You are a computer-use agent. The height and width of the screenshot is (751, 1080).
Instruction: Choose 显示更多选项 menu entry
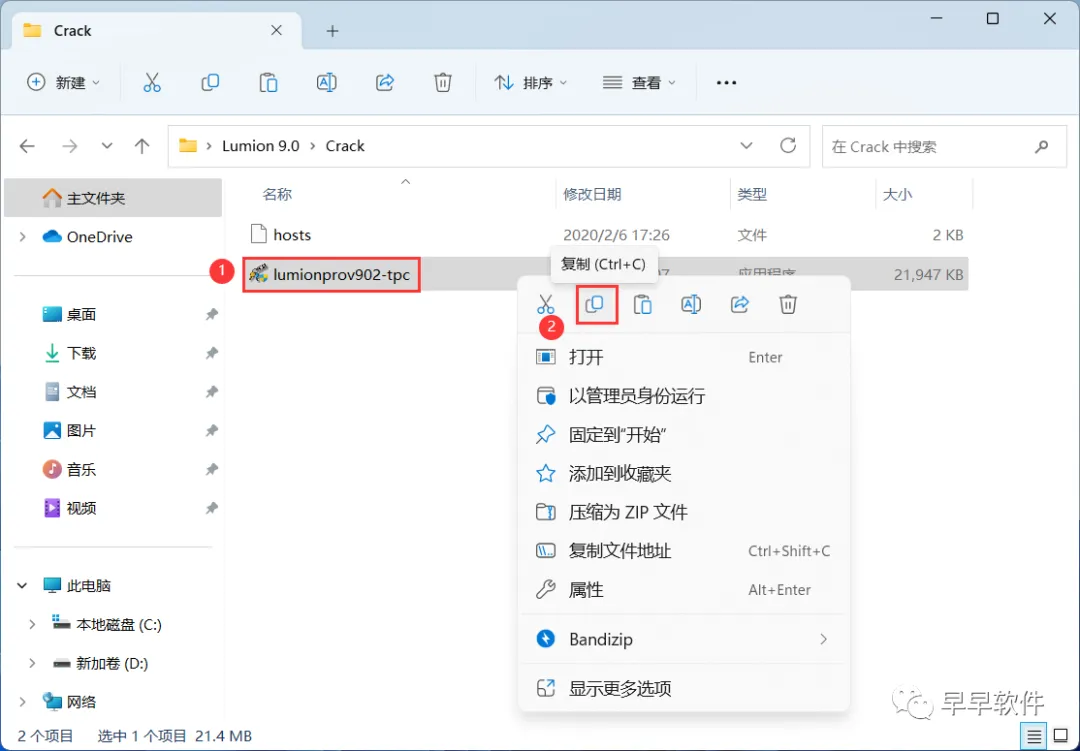(x=683, y=688)
